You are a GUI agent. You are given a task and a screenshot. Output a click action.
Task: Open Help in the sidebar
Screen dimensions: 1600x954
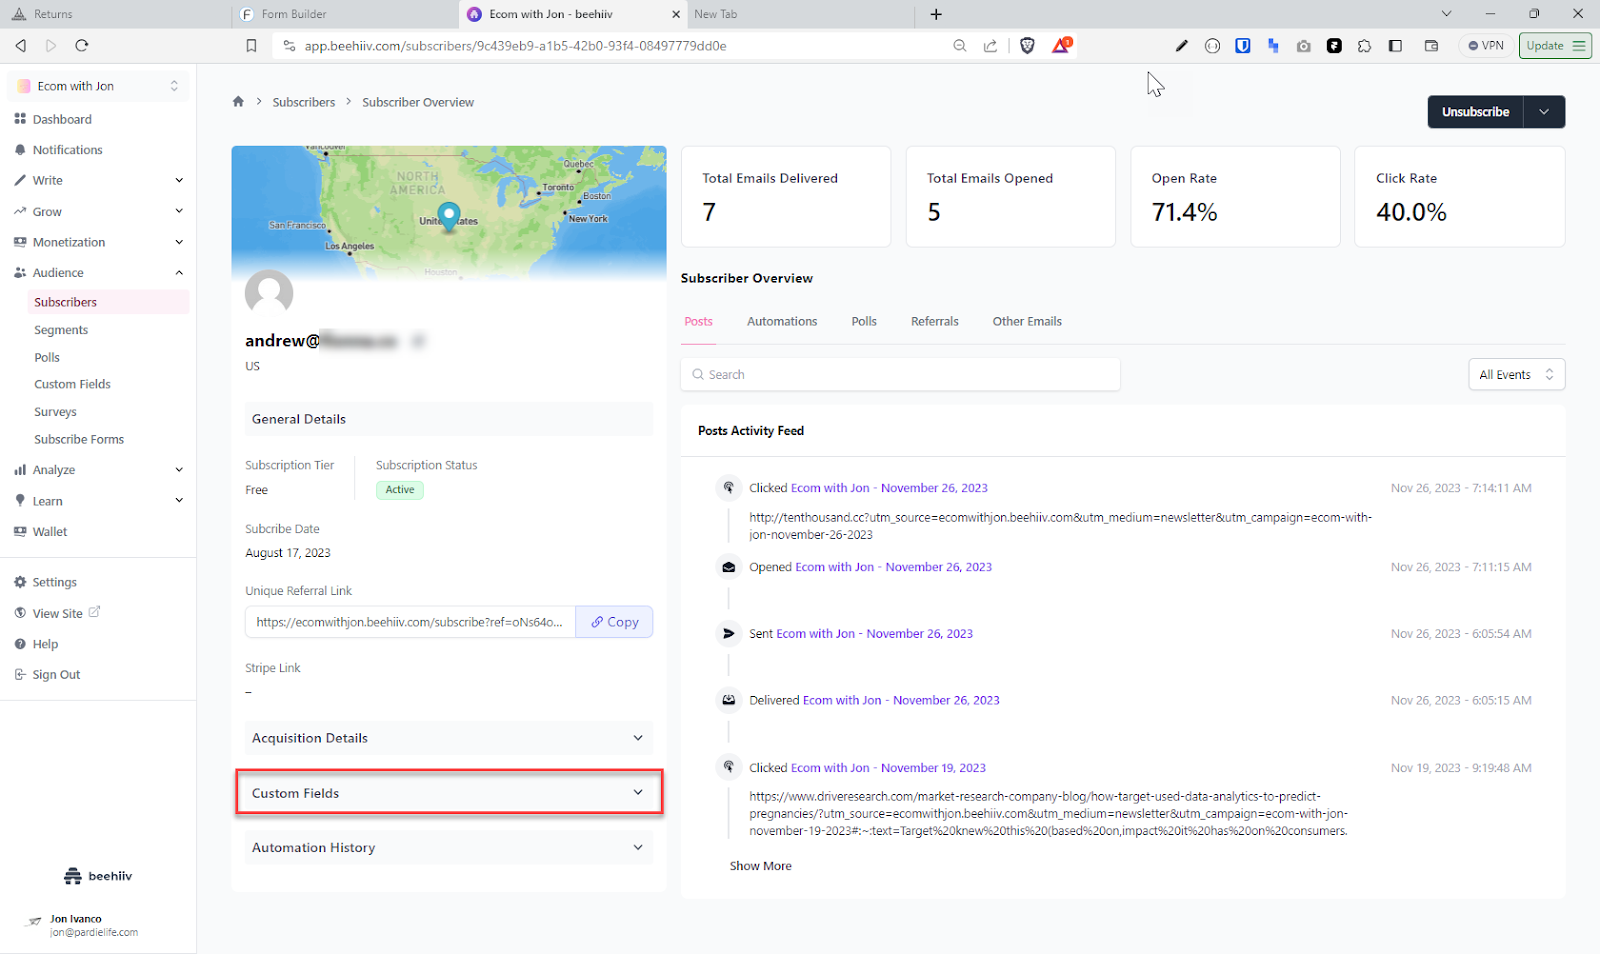point(45,644)
